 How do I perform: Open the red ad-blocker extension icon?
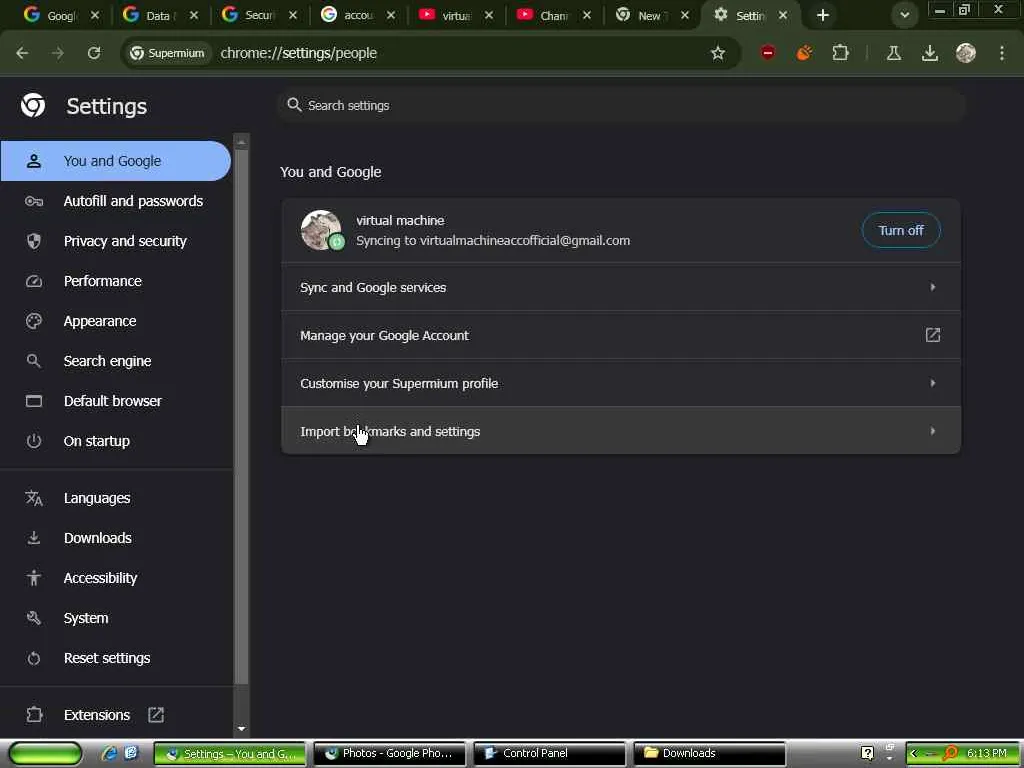point(768,53)
